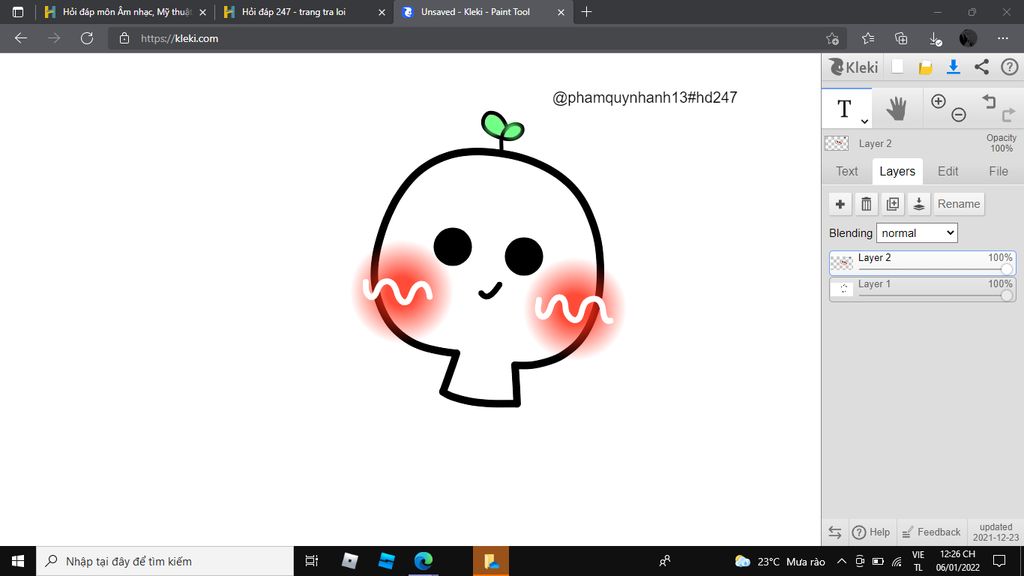The height and width of the screenshot is (576, 1024).
Task: Switch to the File tab
Action: pos(998,171)
